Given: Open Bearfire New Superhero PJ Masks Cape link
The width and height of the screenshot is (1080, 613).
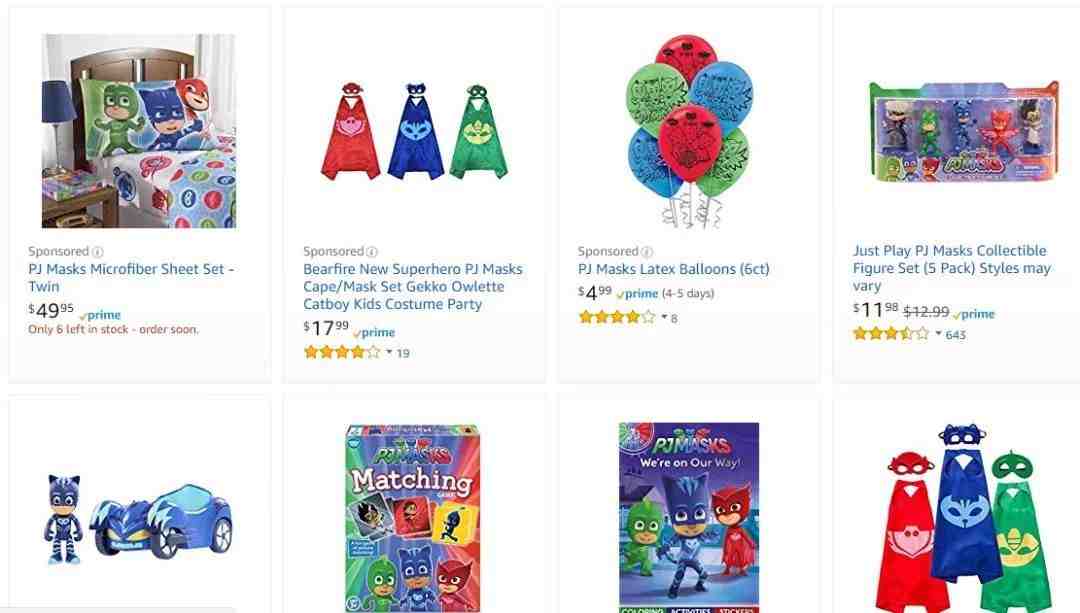Looking at the screenshot, I should pyautogui.click(x=413, y=287).
